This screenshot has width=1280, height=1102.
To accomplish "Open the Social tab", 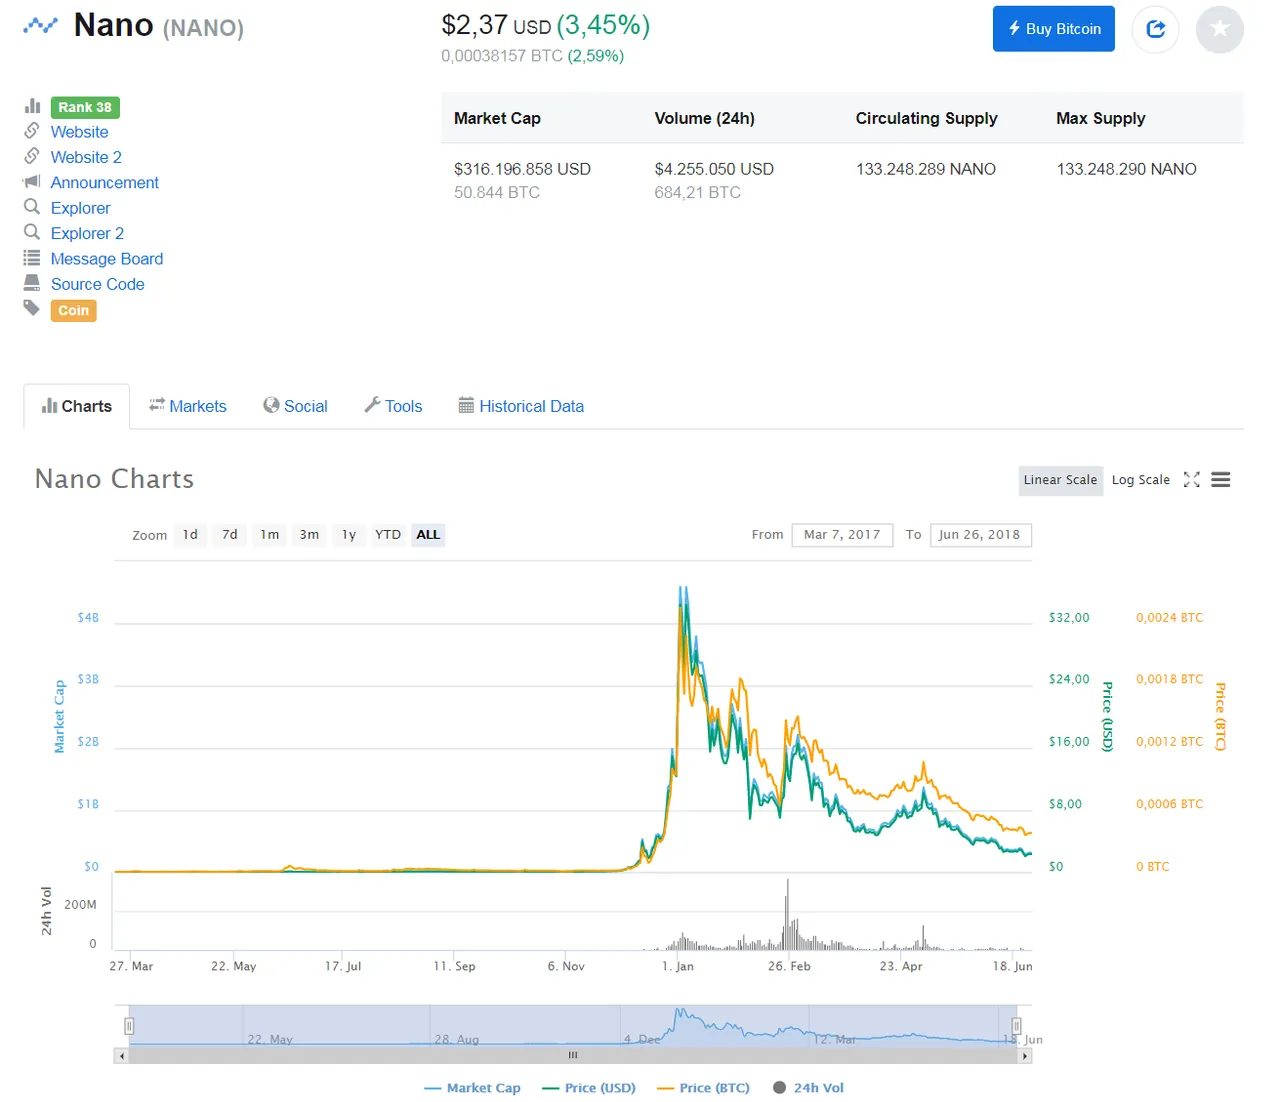I will pyautogui.click(x=295, y=406).
